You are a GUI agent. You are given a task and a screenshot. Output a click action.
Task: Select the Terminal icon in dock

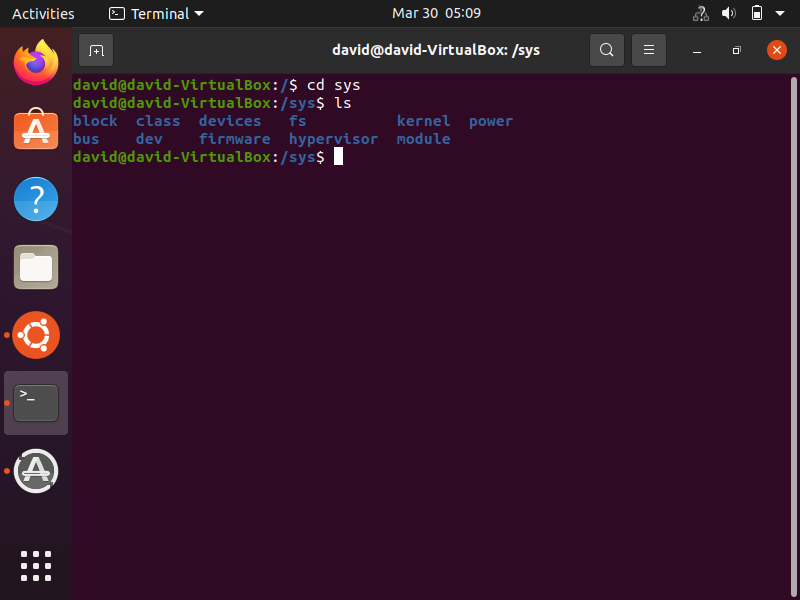coord(36,403)
